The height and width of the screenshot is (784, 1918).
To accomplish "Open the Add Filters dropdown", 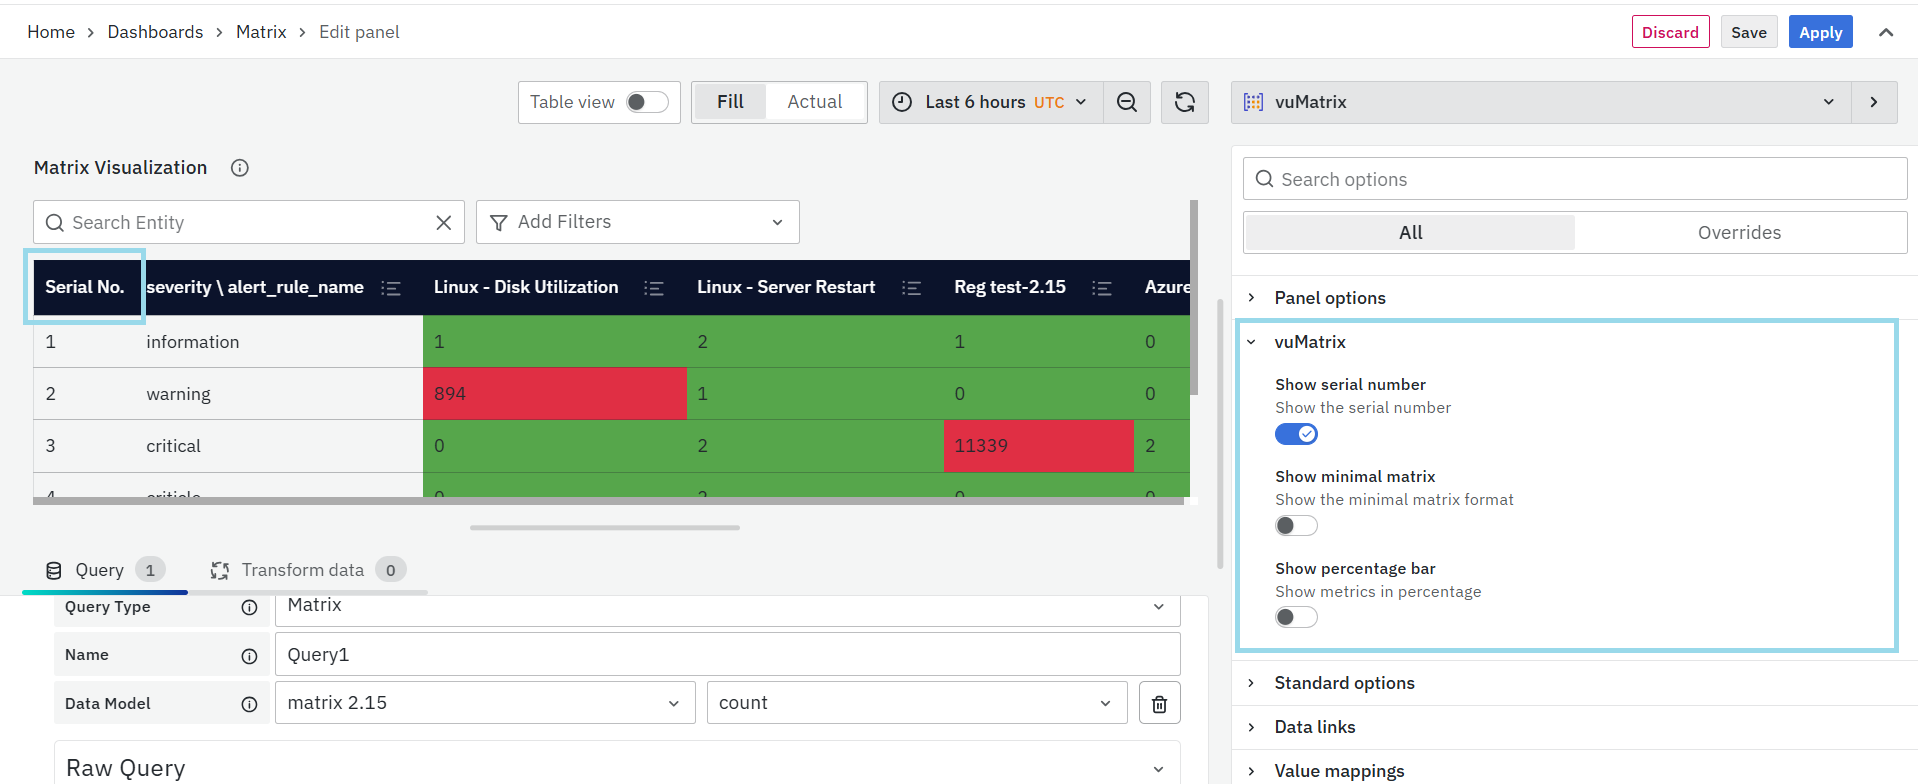I will pos(637,222).
